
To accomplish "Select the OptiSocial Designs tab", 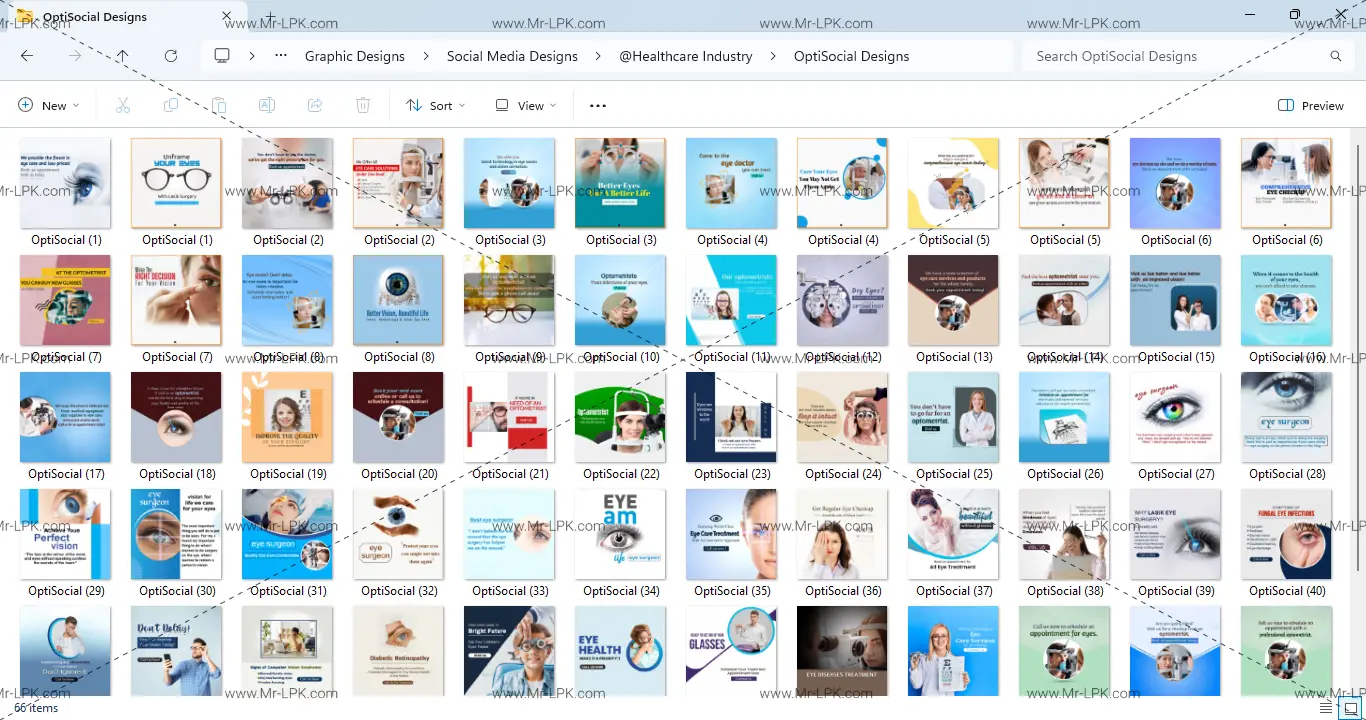I will tap(95, 16).
